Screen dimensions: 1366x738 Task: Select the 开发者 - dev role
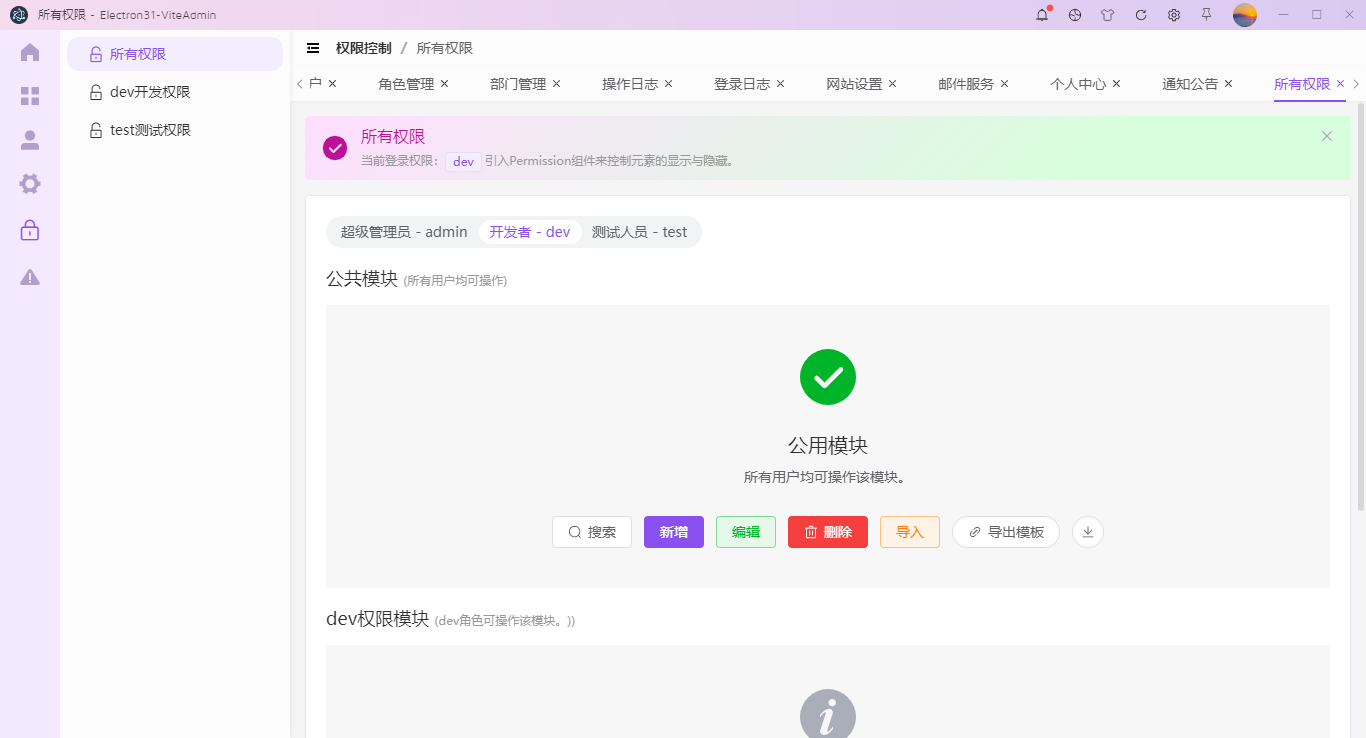528,231
